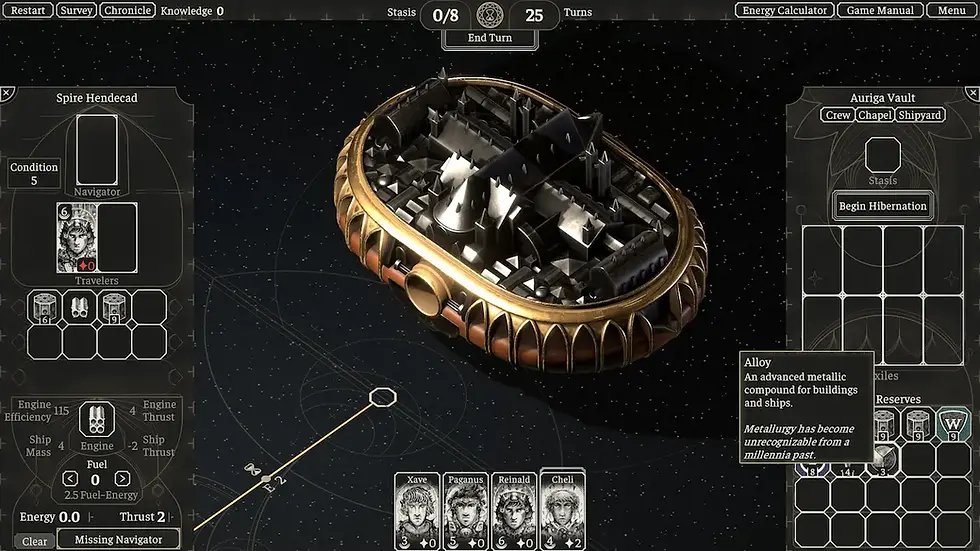Click the Reserves heading
Image resolution: width=980 pixels, height=551 pixels.
tap(898, 399)
